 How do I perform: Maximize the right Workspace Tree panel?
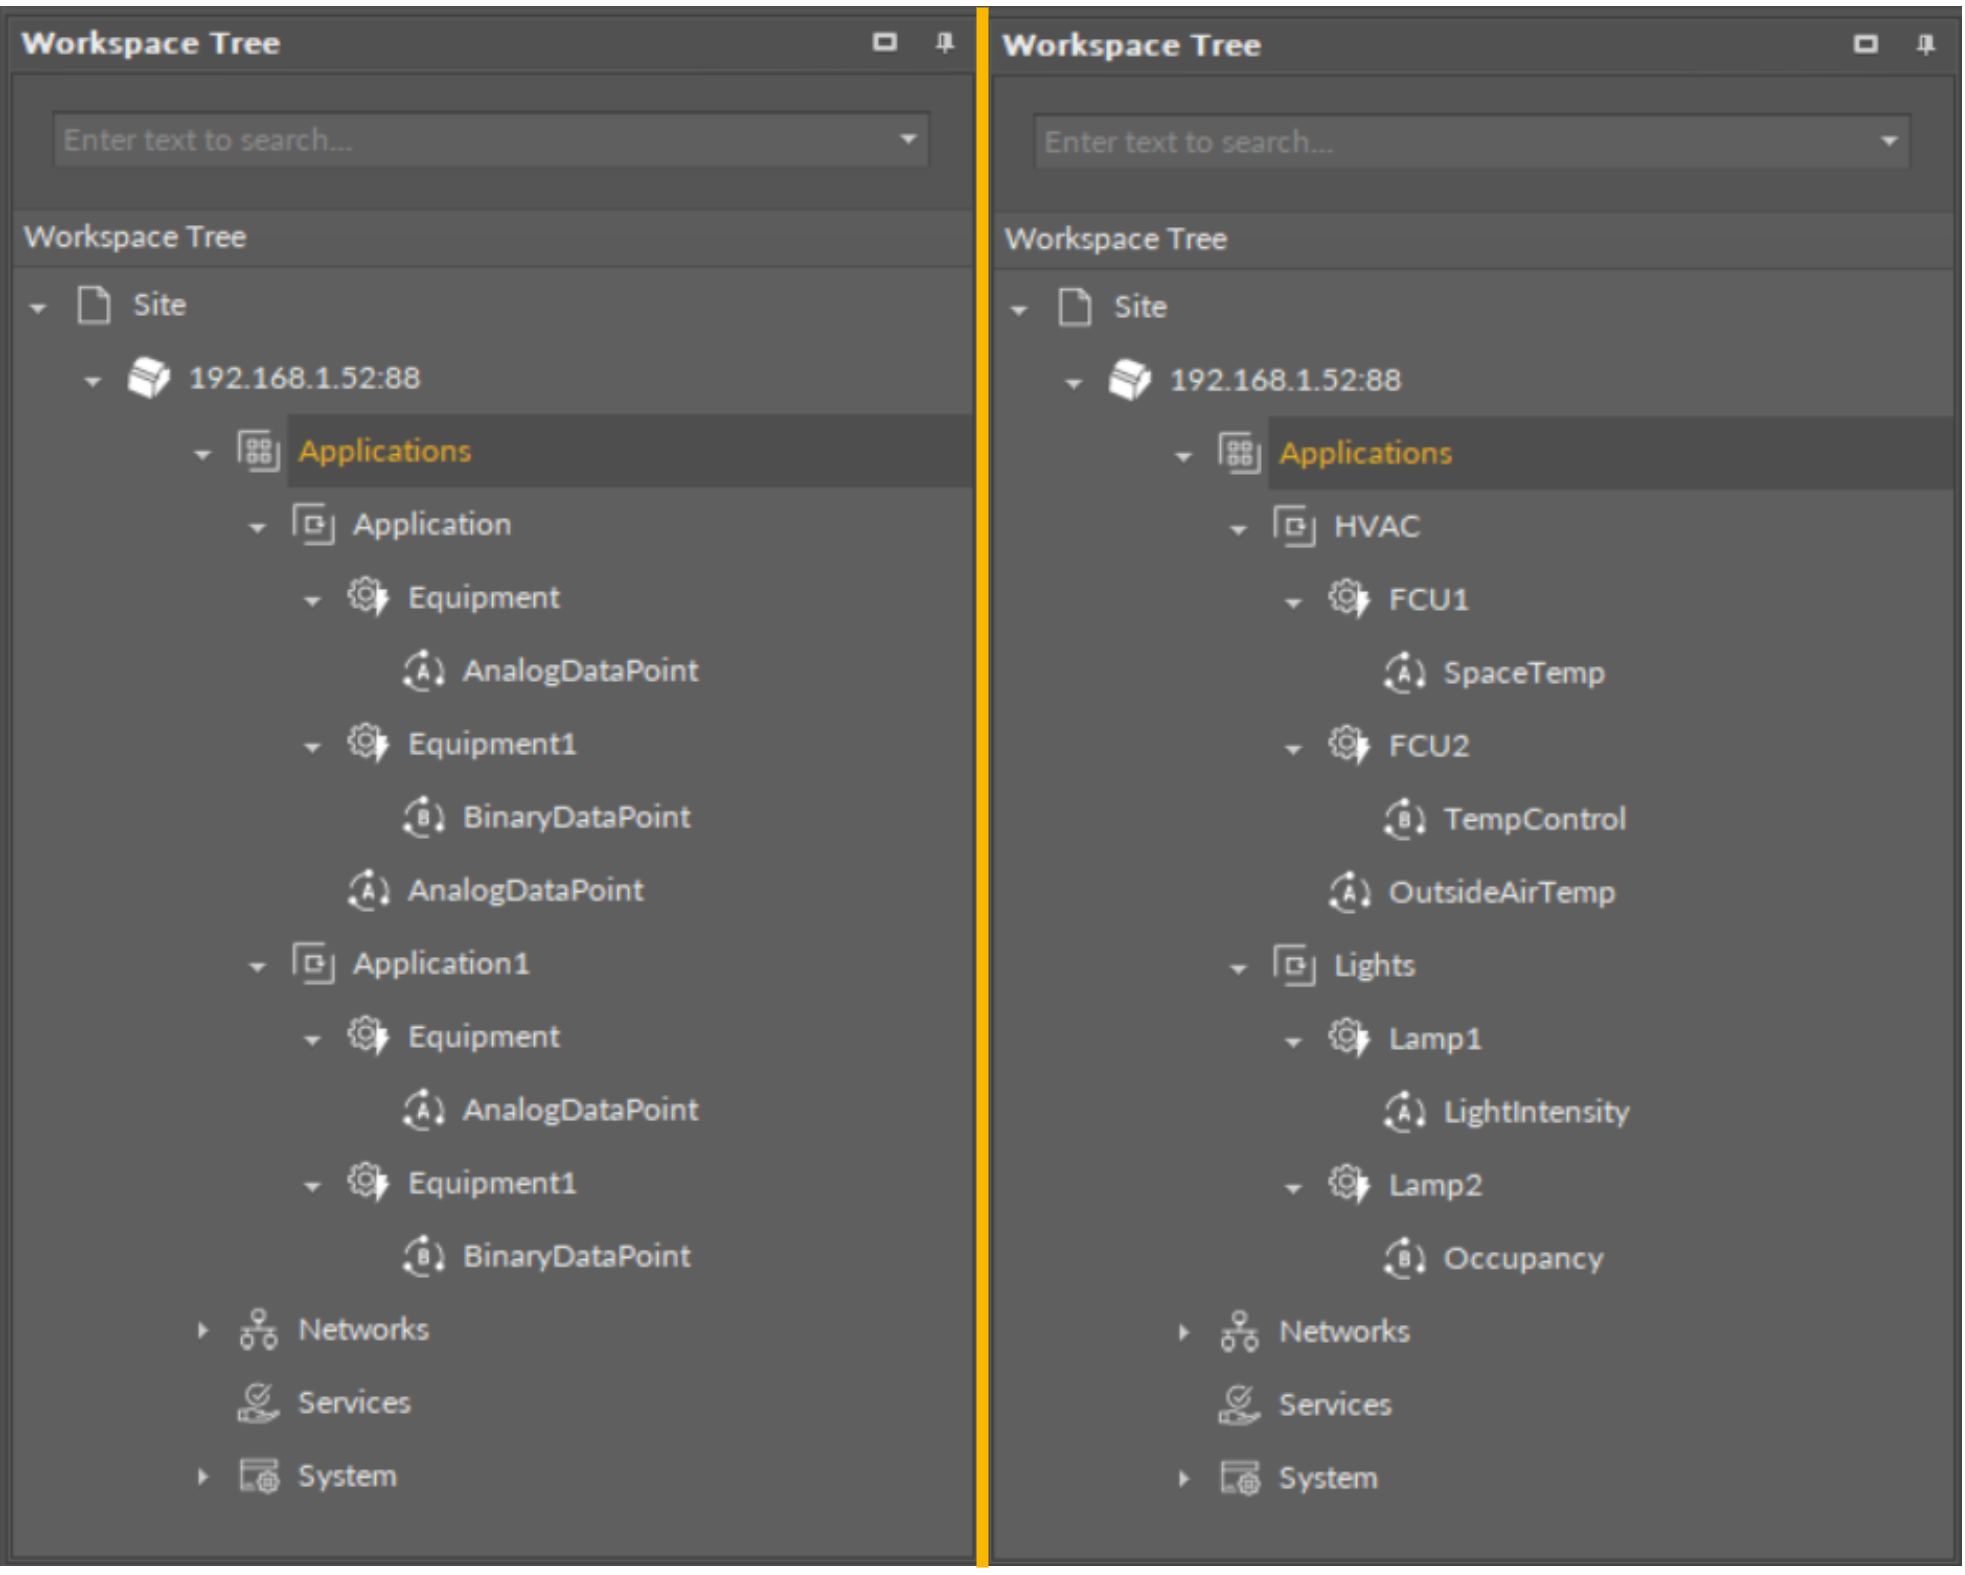(x=1865, y=44)
